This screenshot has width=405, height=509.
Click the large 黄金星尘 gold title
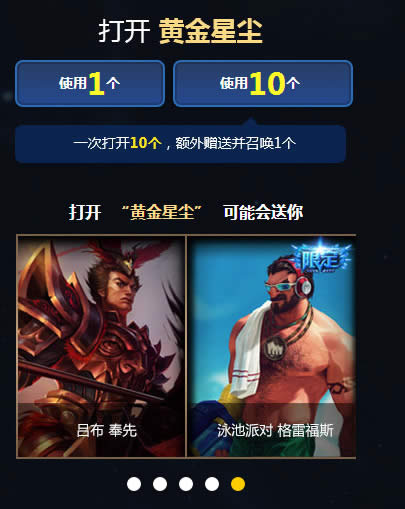(211, 31)
